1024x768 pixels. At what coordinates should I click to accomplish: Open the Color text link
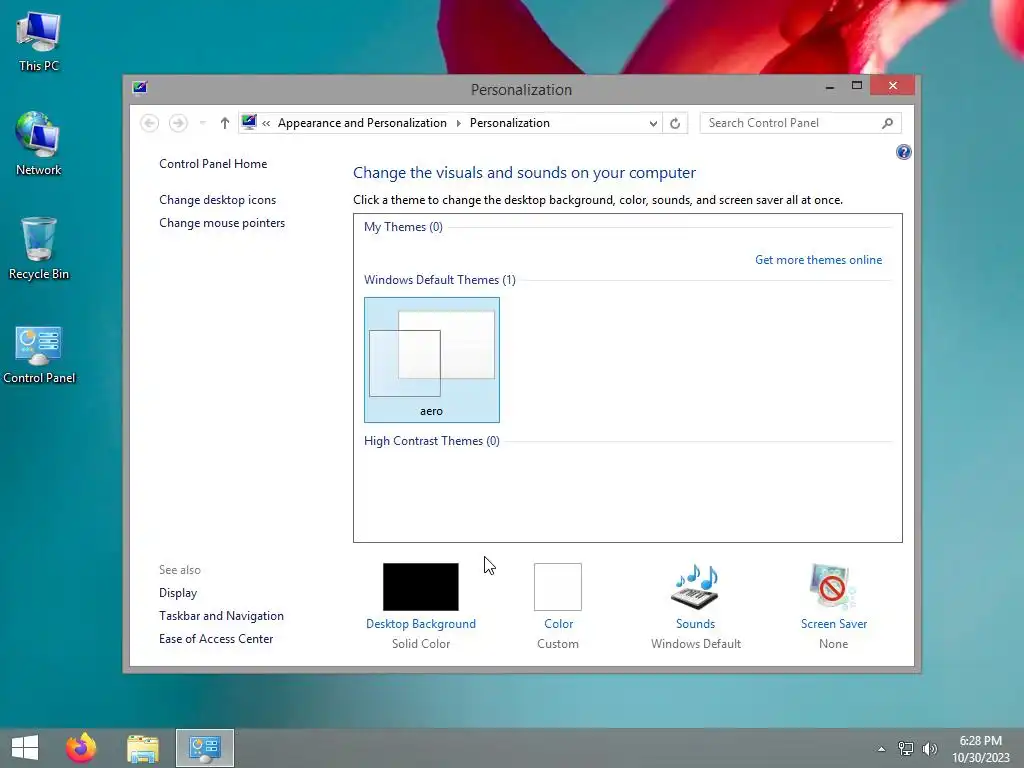tap(558, 624)
